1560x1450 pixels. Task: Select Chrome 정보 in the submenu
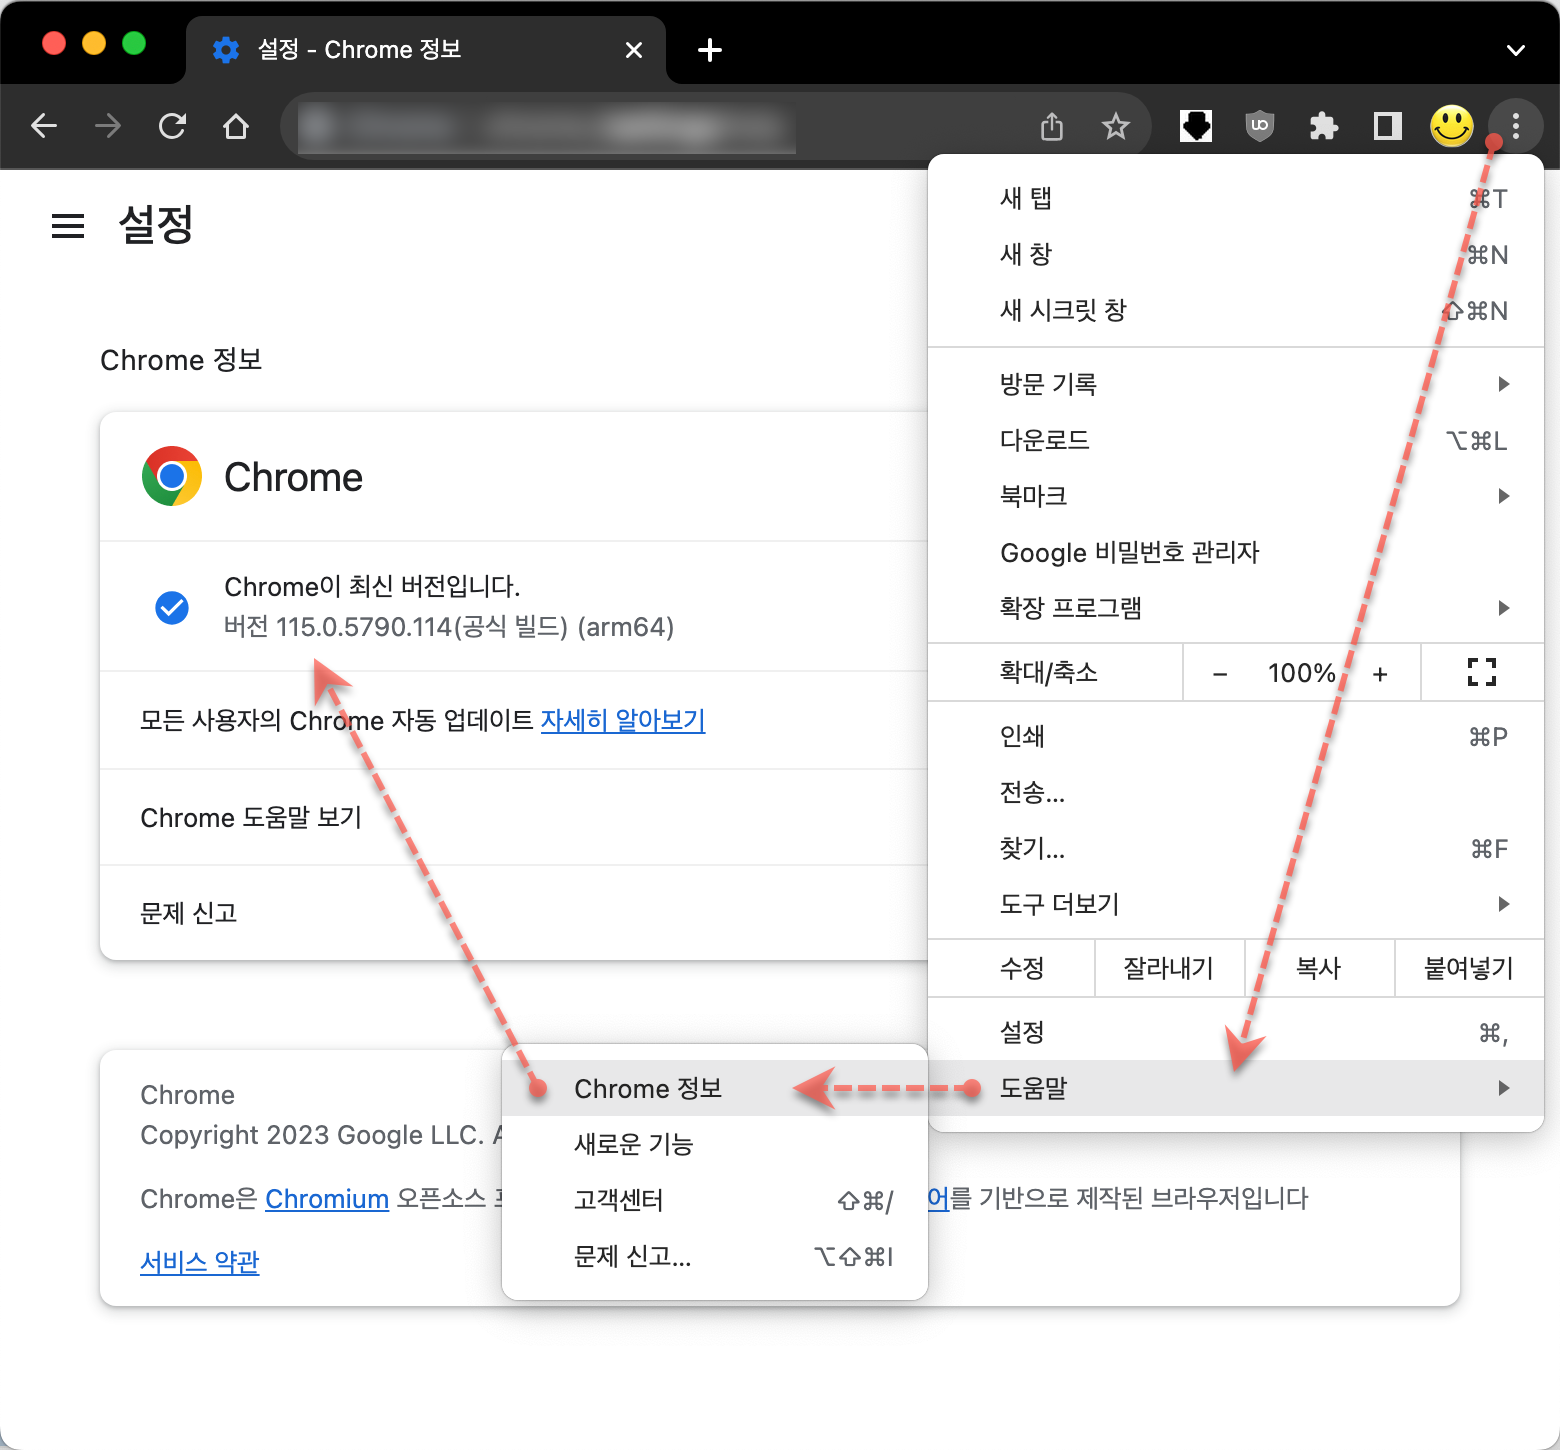pos(715,1088)
